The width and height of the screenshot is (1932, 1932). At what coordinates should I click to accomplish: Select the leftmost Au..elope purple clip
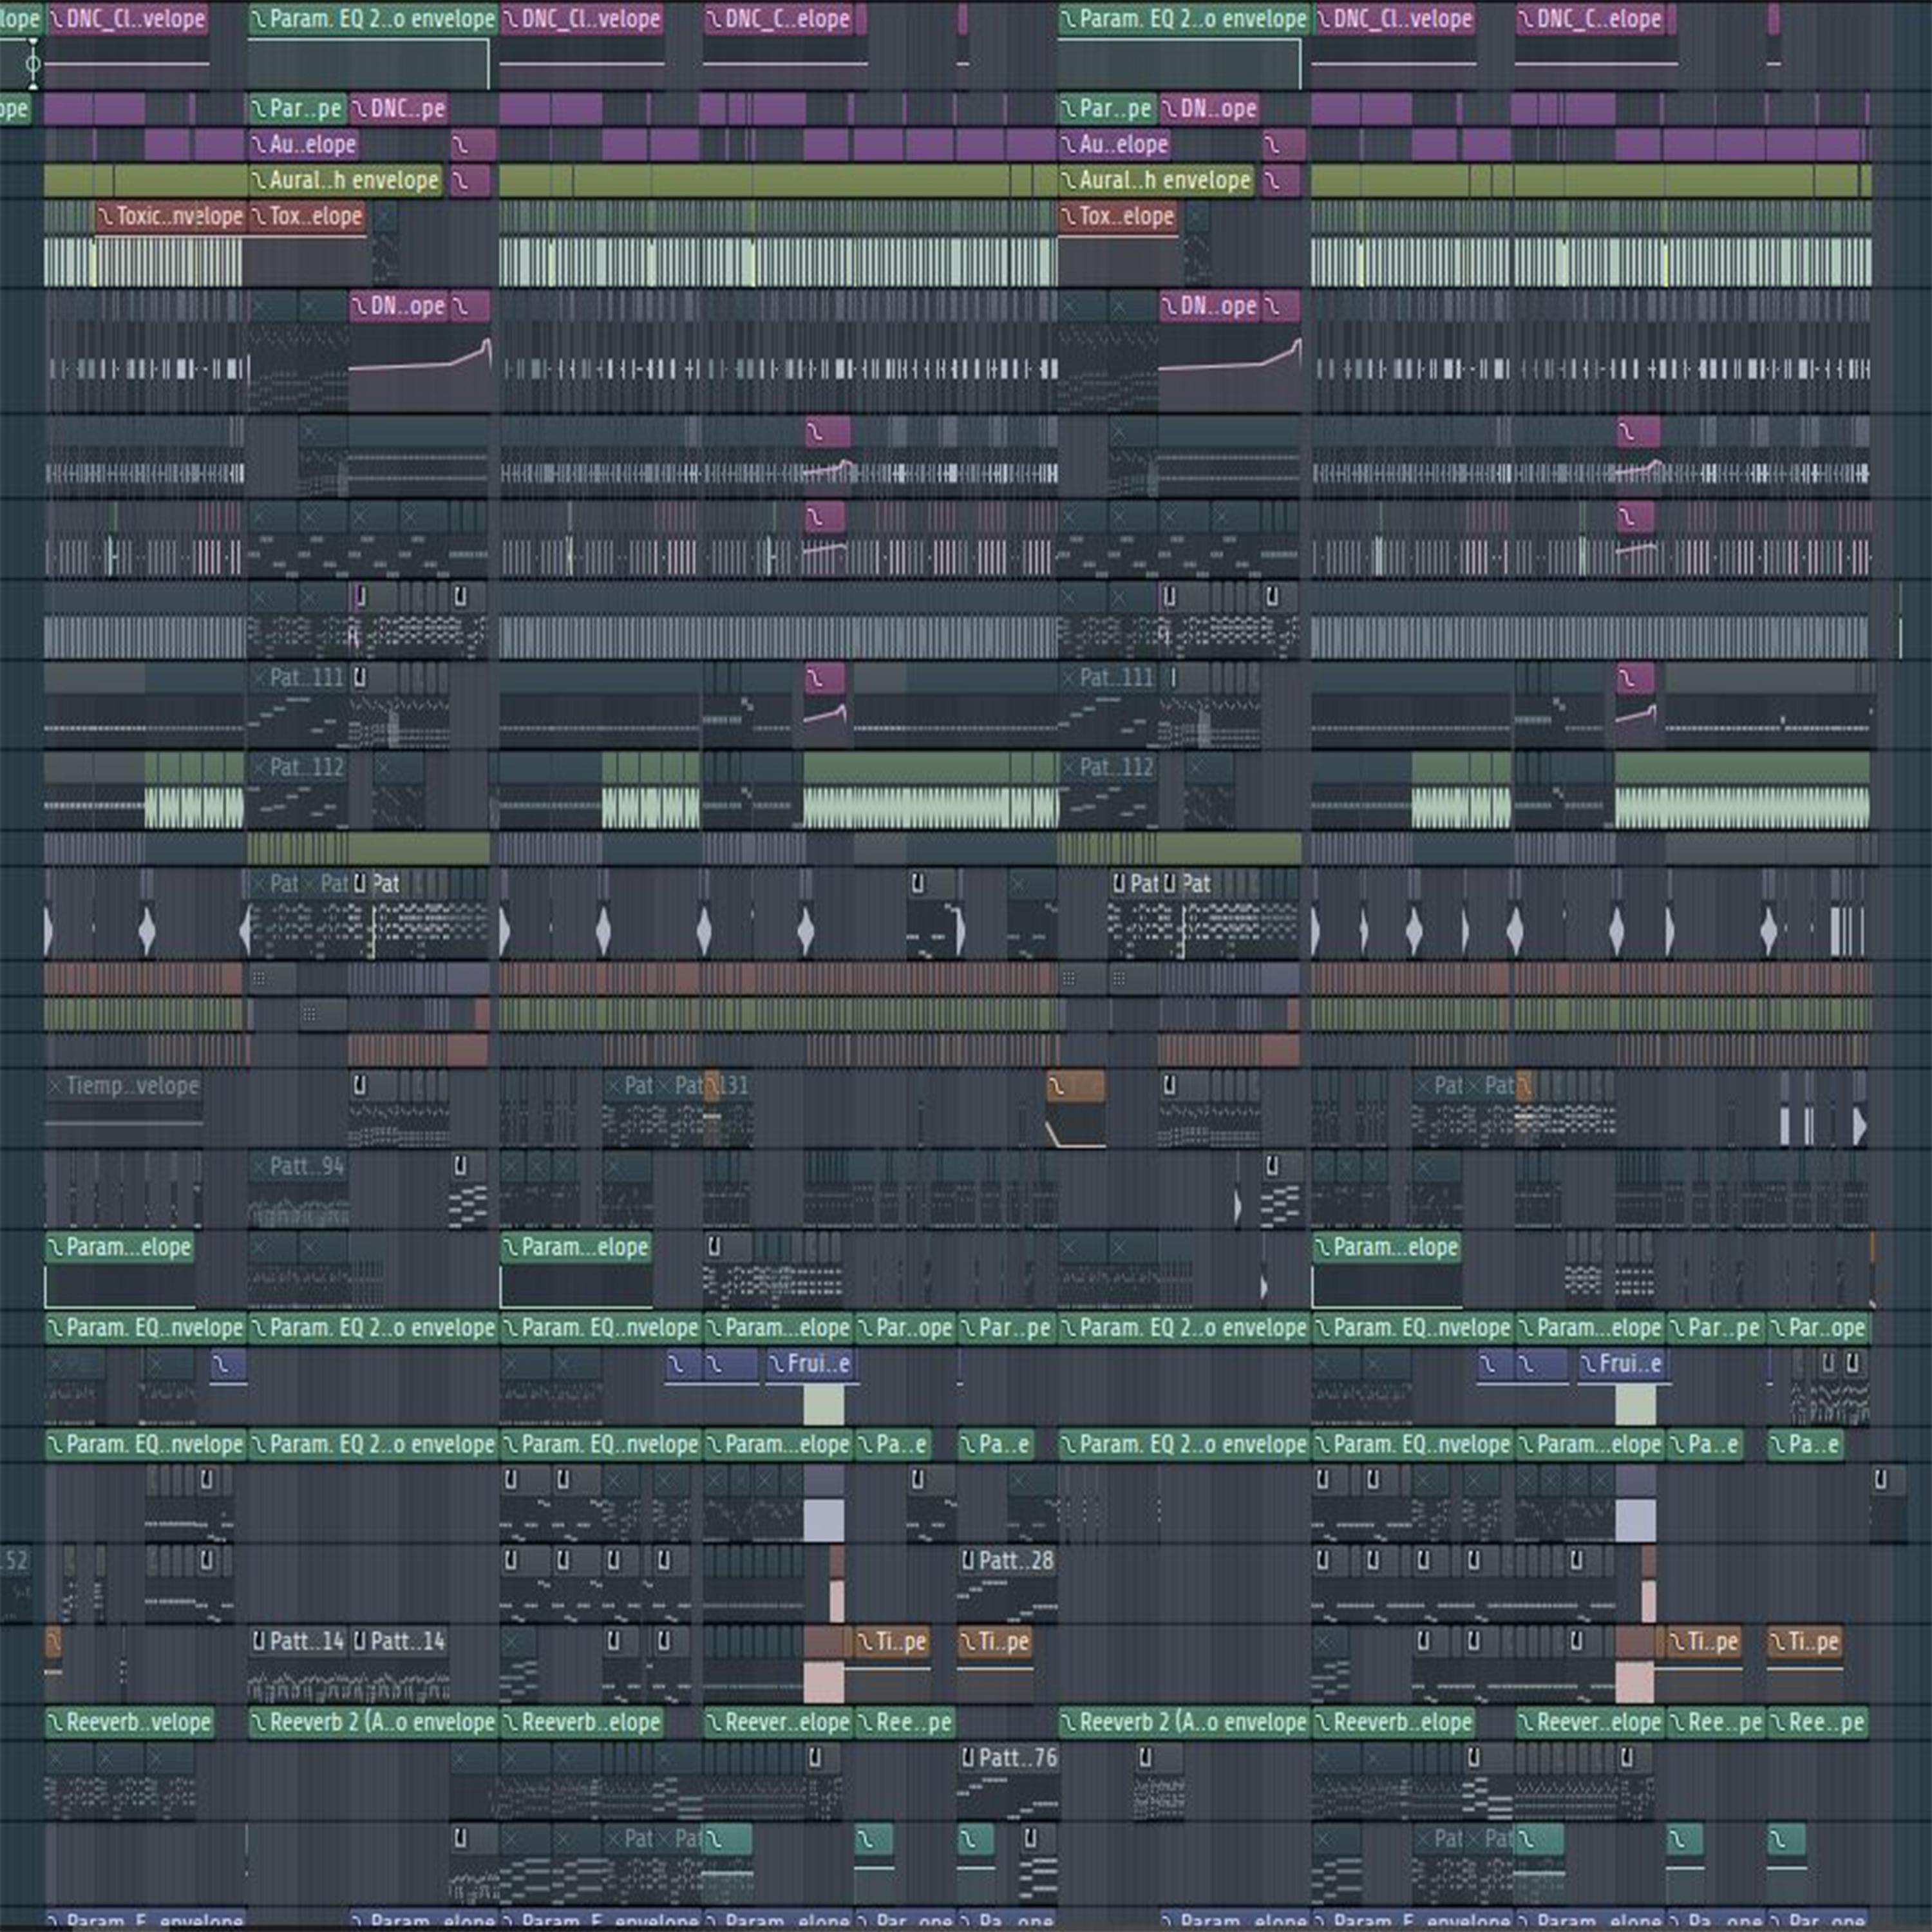click(x=303, y=144)
